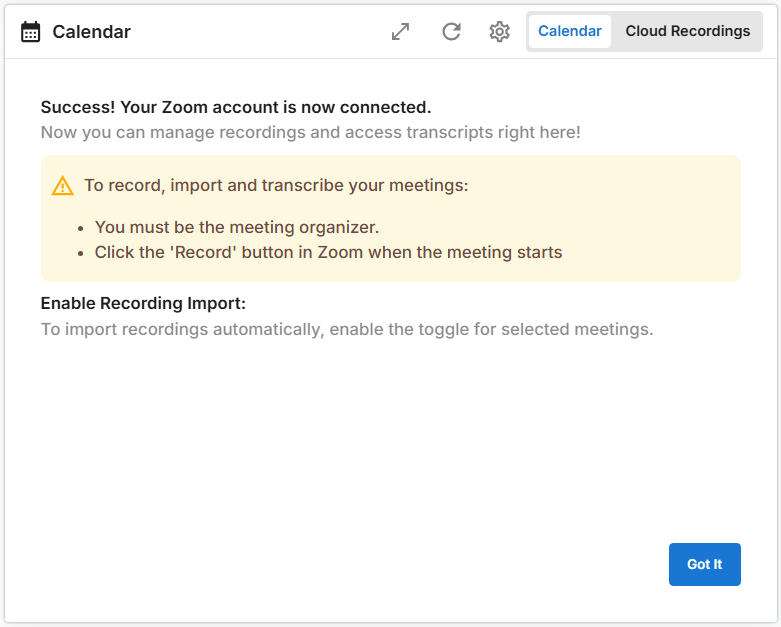This screenshot has width=781, height=627.
Task: Click 'To import recordings automatically' description
Action: tap(347, 329)
